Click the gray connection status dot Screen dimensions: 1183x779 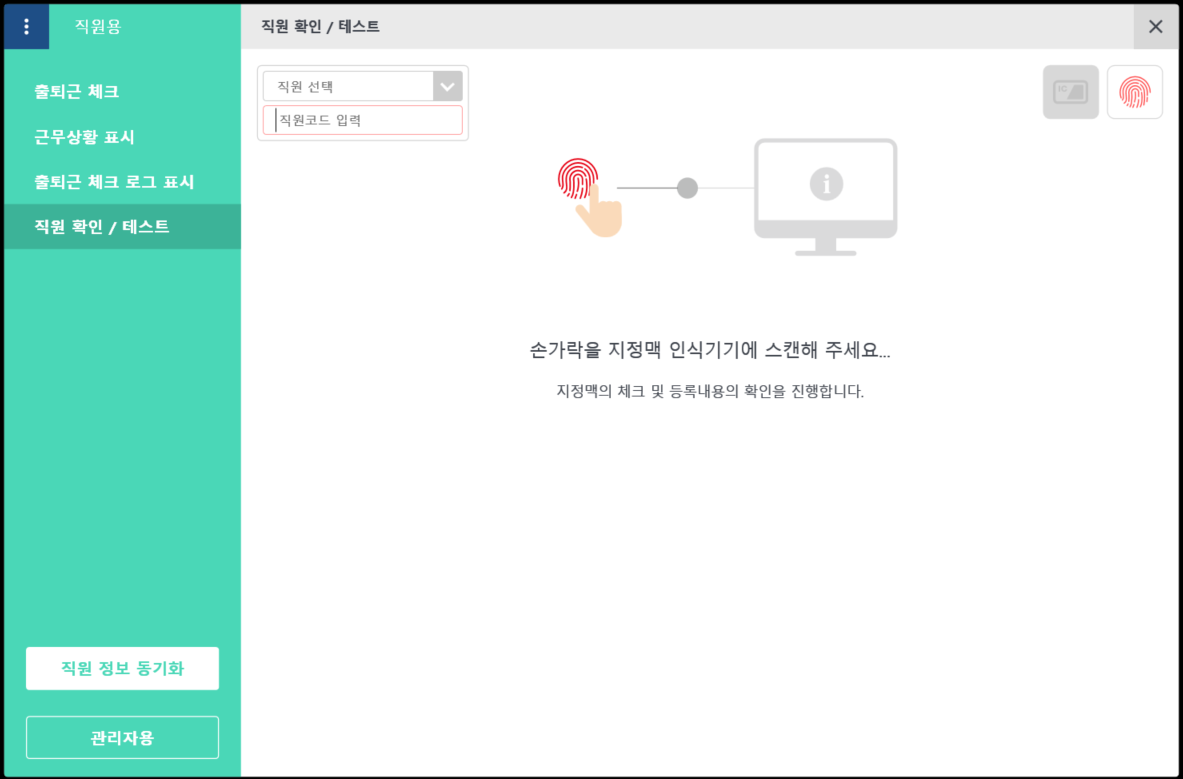687,188
